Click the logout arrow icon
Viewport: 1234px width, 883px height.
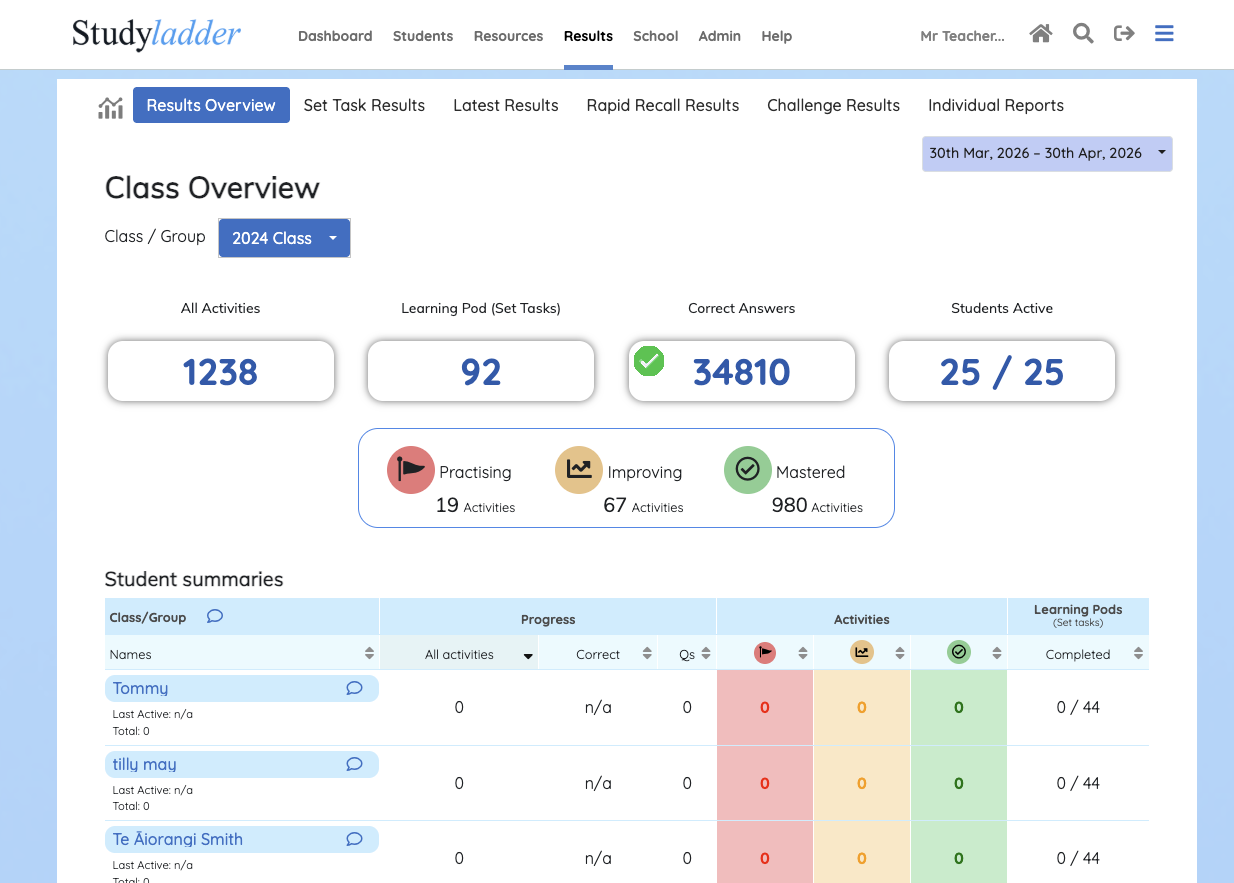pyautogui.click(x=1124, y=34)
